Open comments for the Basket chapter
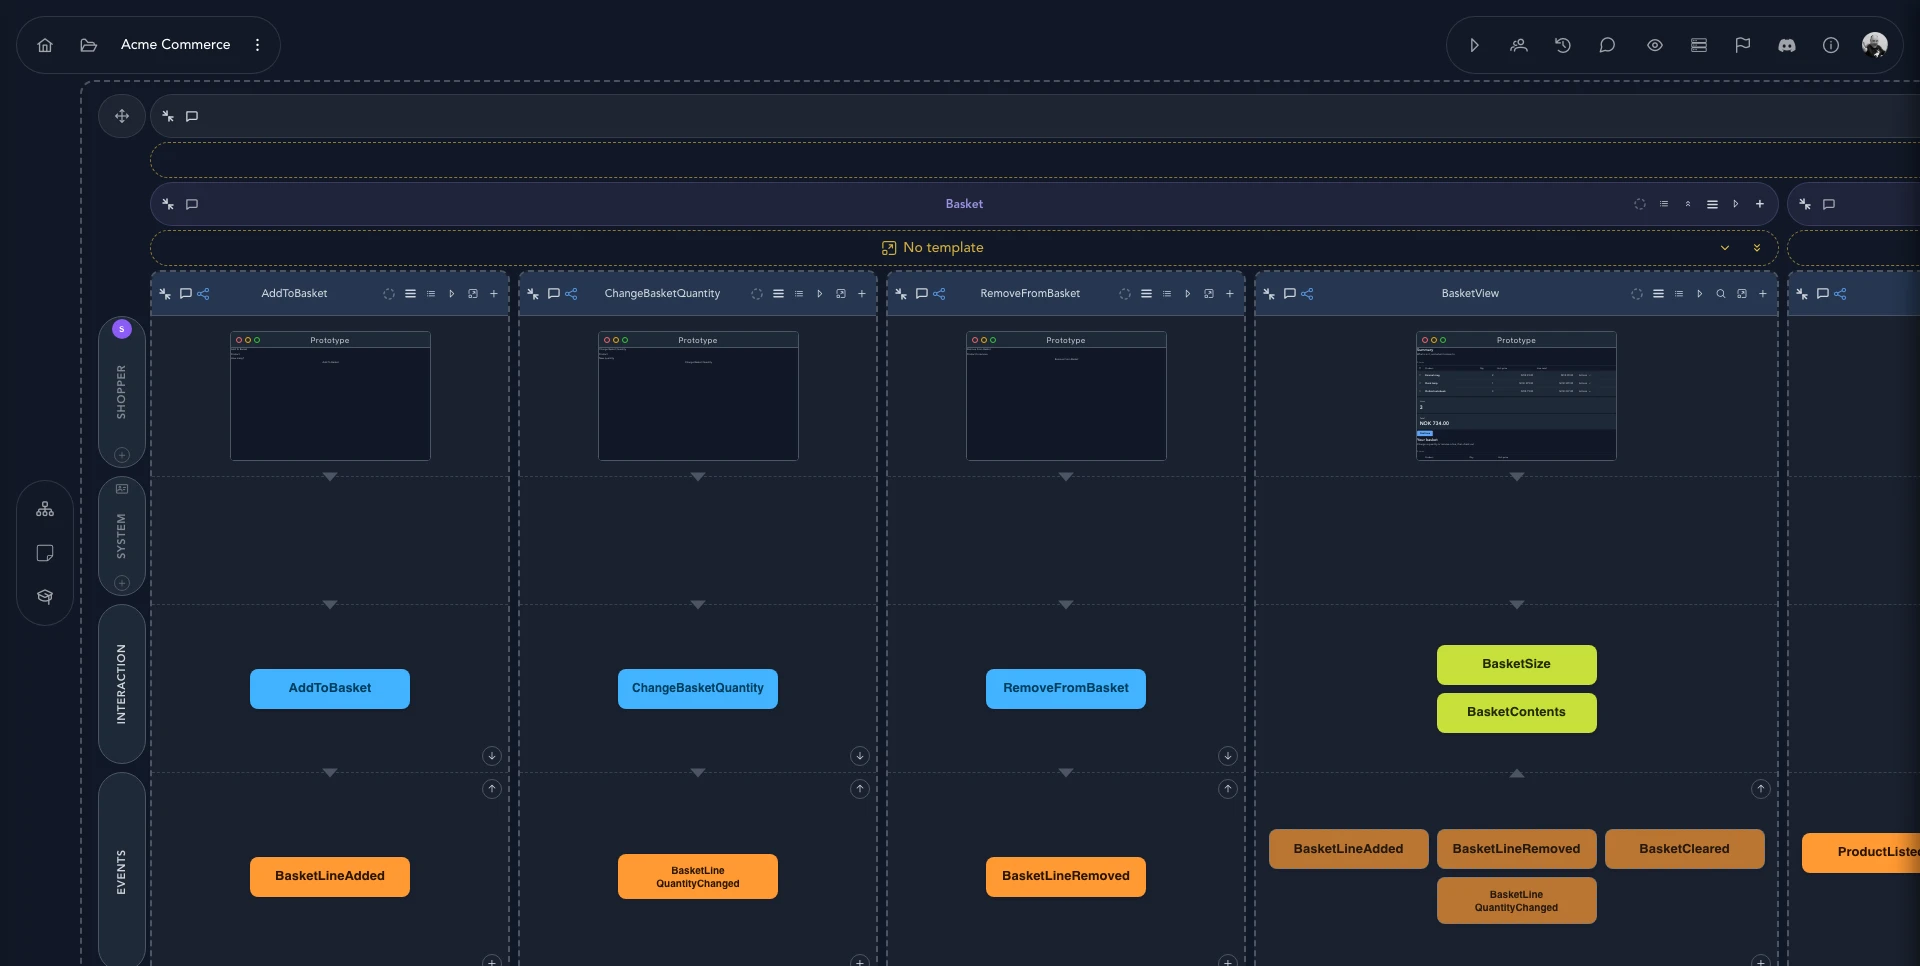Viewport: 1920px width, 966px height. 192,204
